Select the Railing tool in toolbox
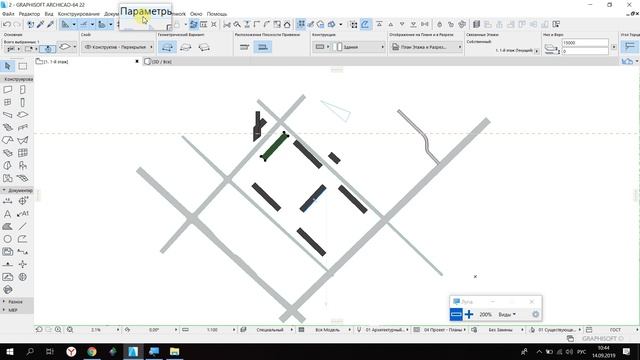Screen dimensions: 640x360 [23, 127]
